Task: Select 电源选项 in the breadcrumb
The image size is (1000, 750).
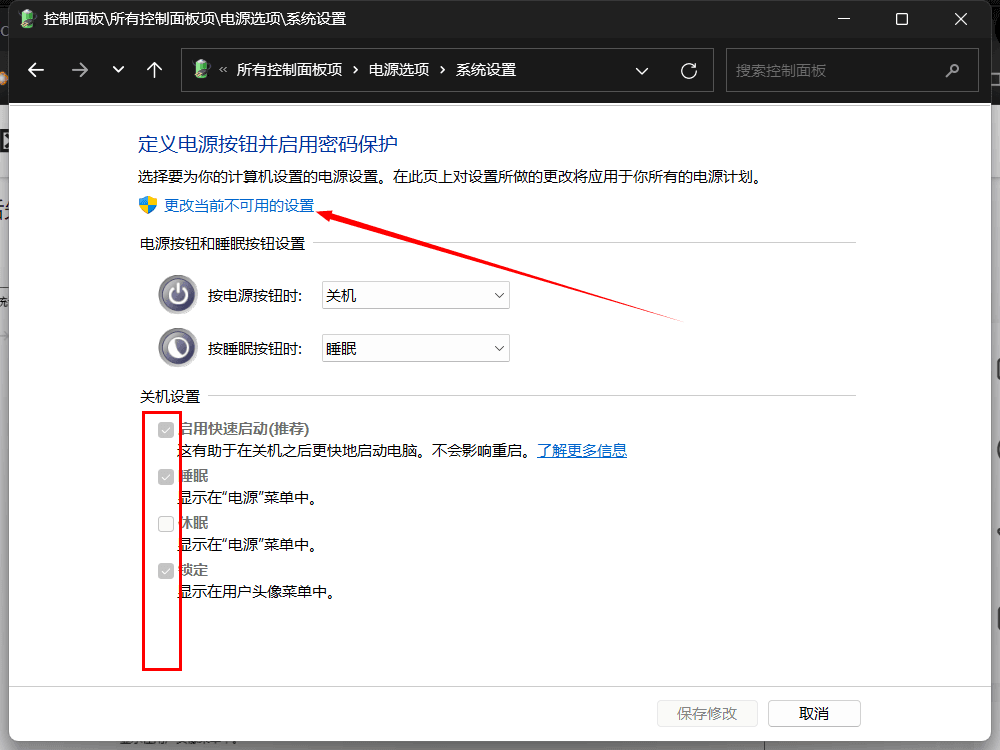Action: pyautogui.click(x=399, y=70)
